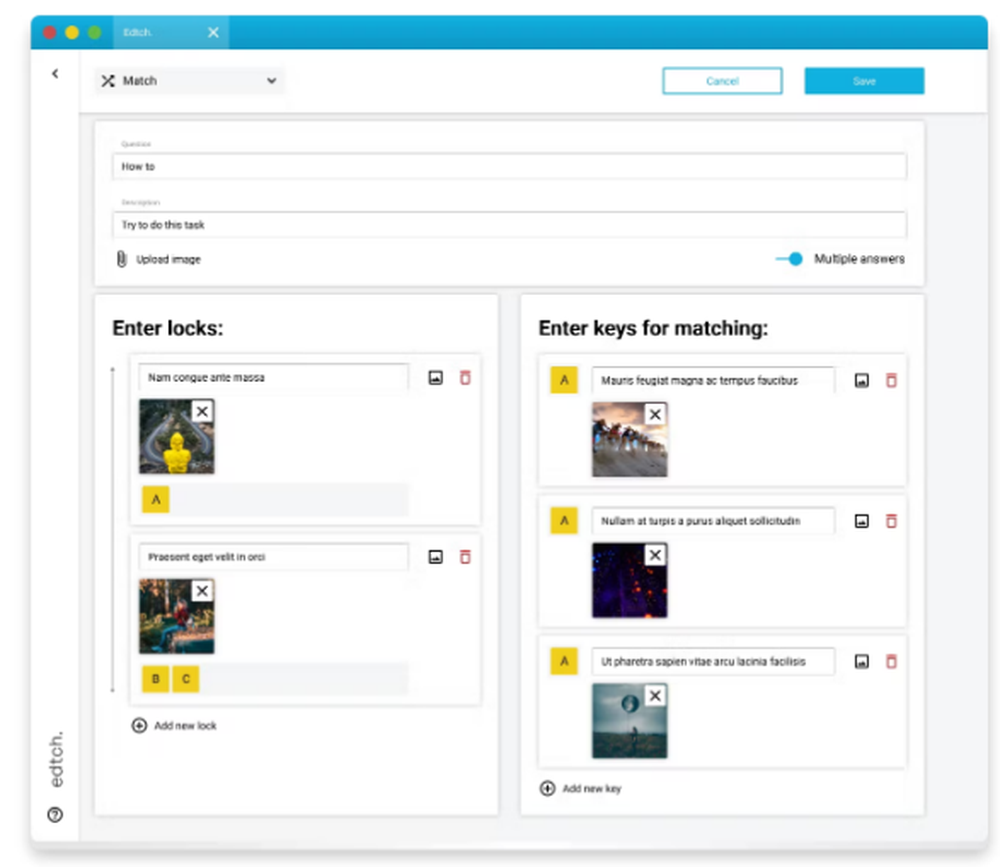Click the shuffle icon beside the Match label
This screenshot has width=1000, height=867.
point(108,81)
